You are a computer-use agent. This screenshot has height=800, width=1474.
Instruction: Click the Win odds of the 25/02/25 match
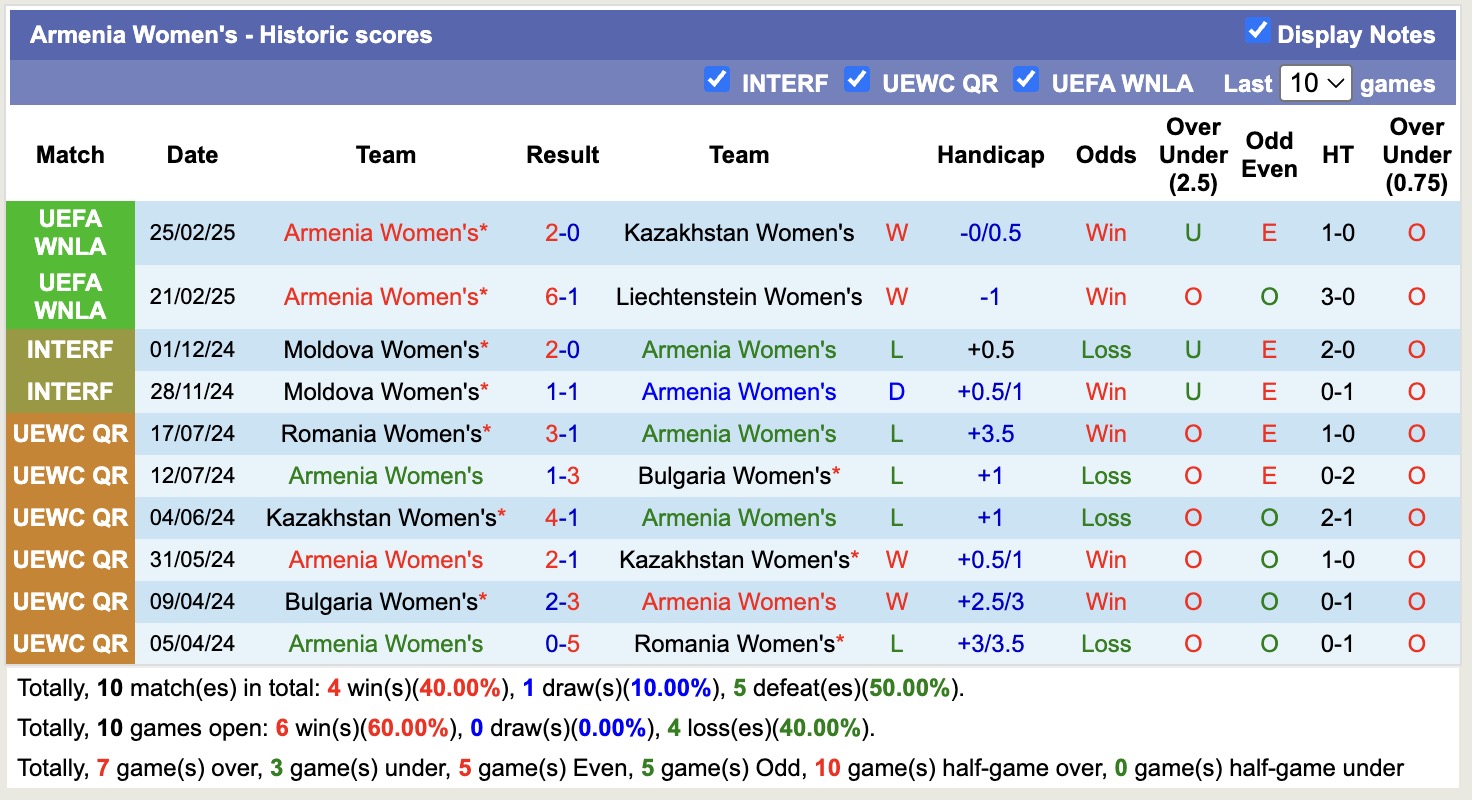(x=1105, y=233)
